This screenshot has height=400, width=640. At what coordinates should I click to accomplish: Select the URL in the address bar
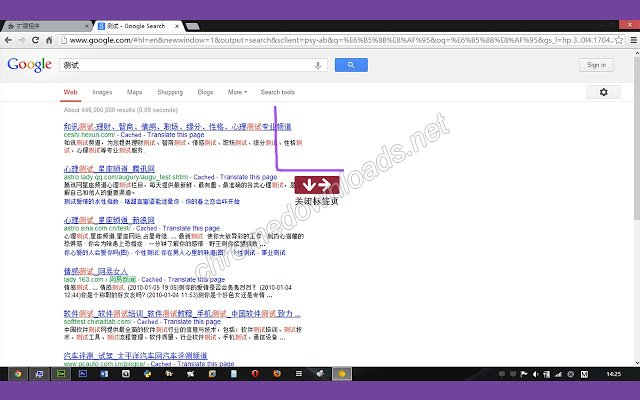pyautogui.click(x=341, y=40)
